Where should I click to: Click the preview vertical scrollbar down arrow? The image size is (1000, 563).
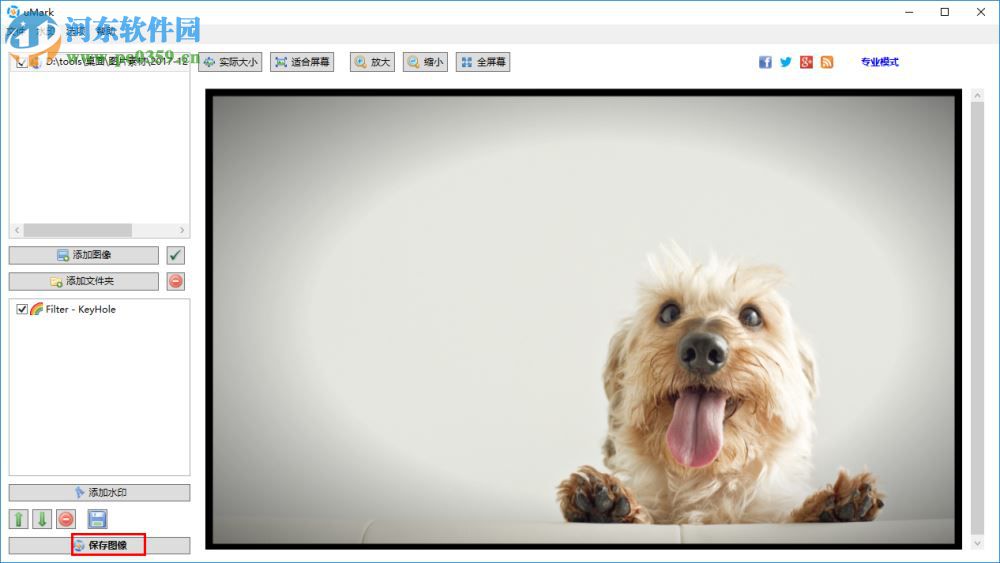tap(977, 543)
